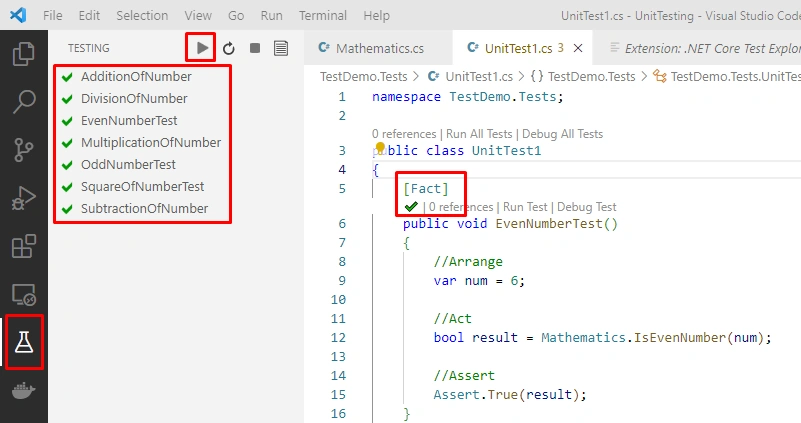Click the Run All Tests code lens
Screen dimensions: 801x423
[479, 134]
